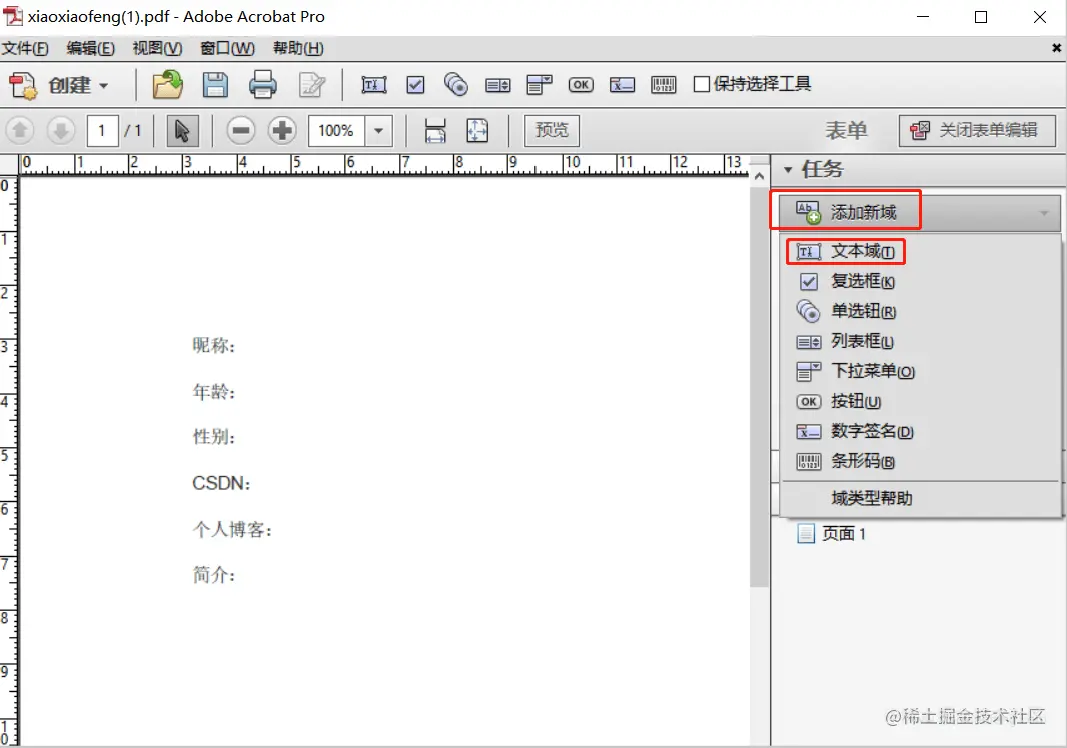This screenshot has height=748, width=1067.
Task: Activate the selection arrow tool
Action: click(x=182, y=131)
